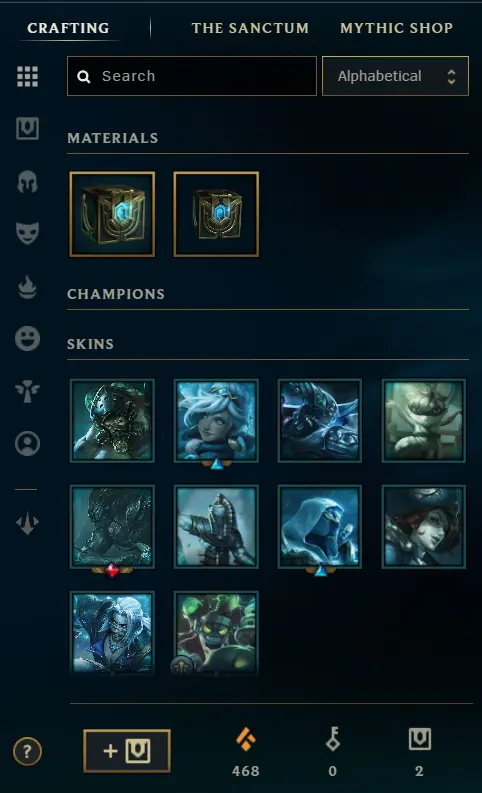Select the all-items grid filter icon
The image size is (482, 793).
(27, 77)
